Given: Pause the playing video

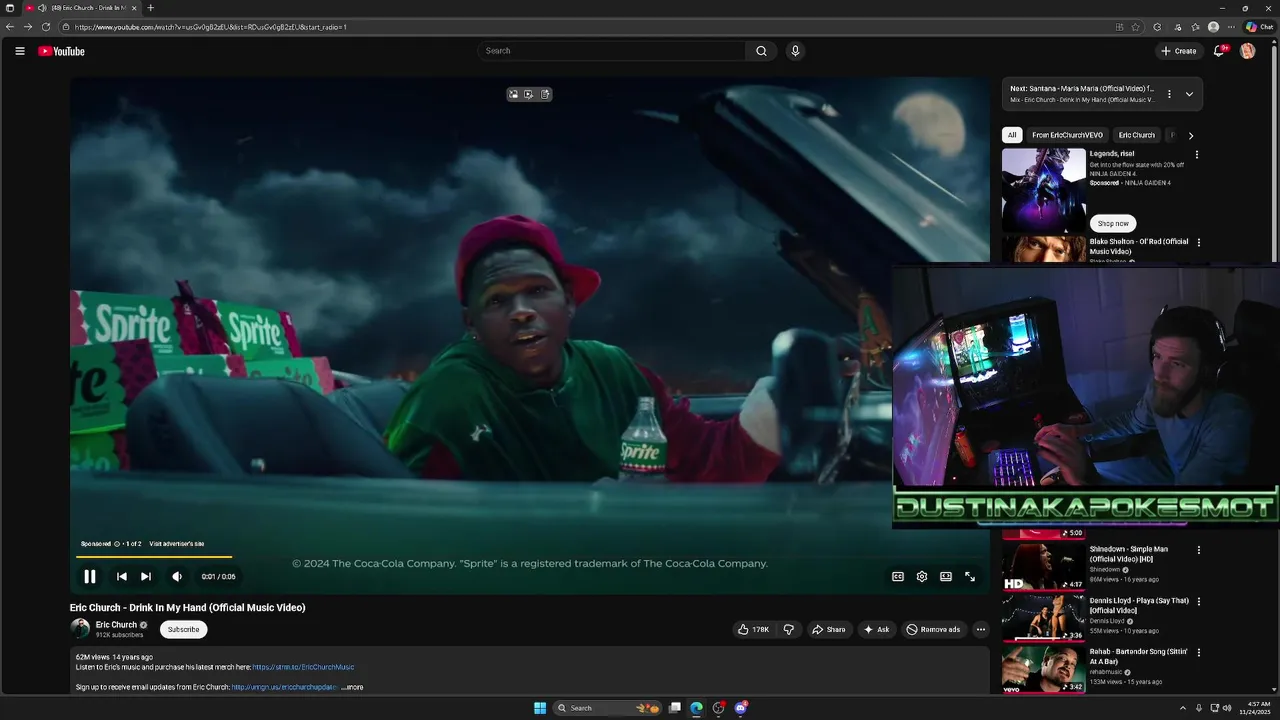Looking at the screenshot, I should pyautogui.click(x=90, y=576).
